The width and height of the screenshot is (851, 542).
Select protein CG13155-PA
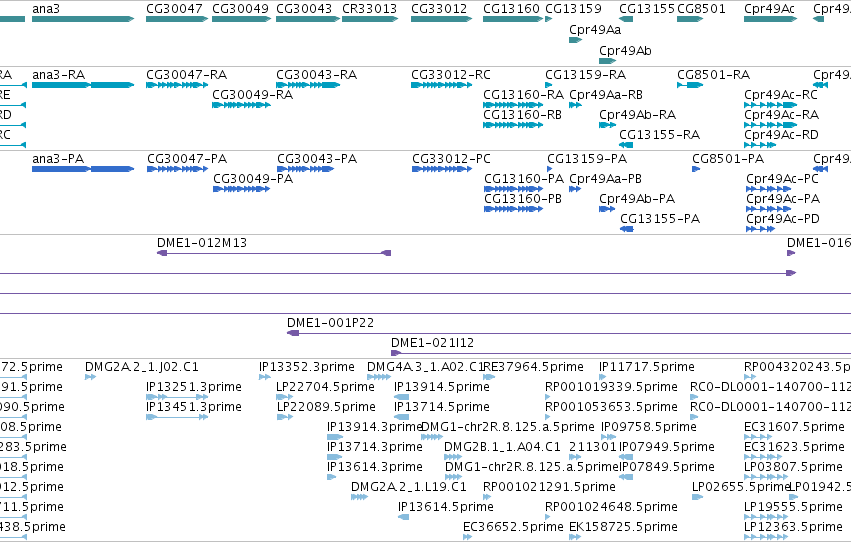[x=627, y=229]
